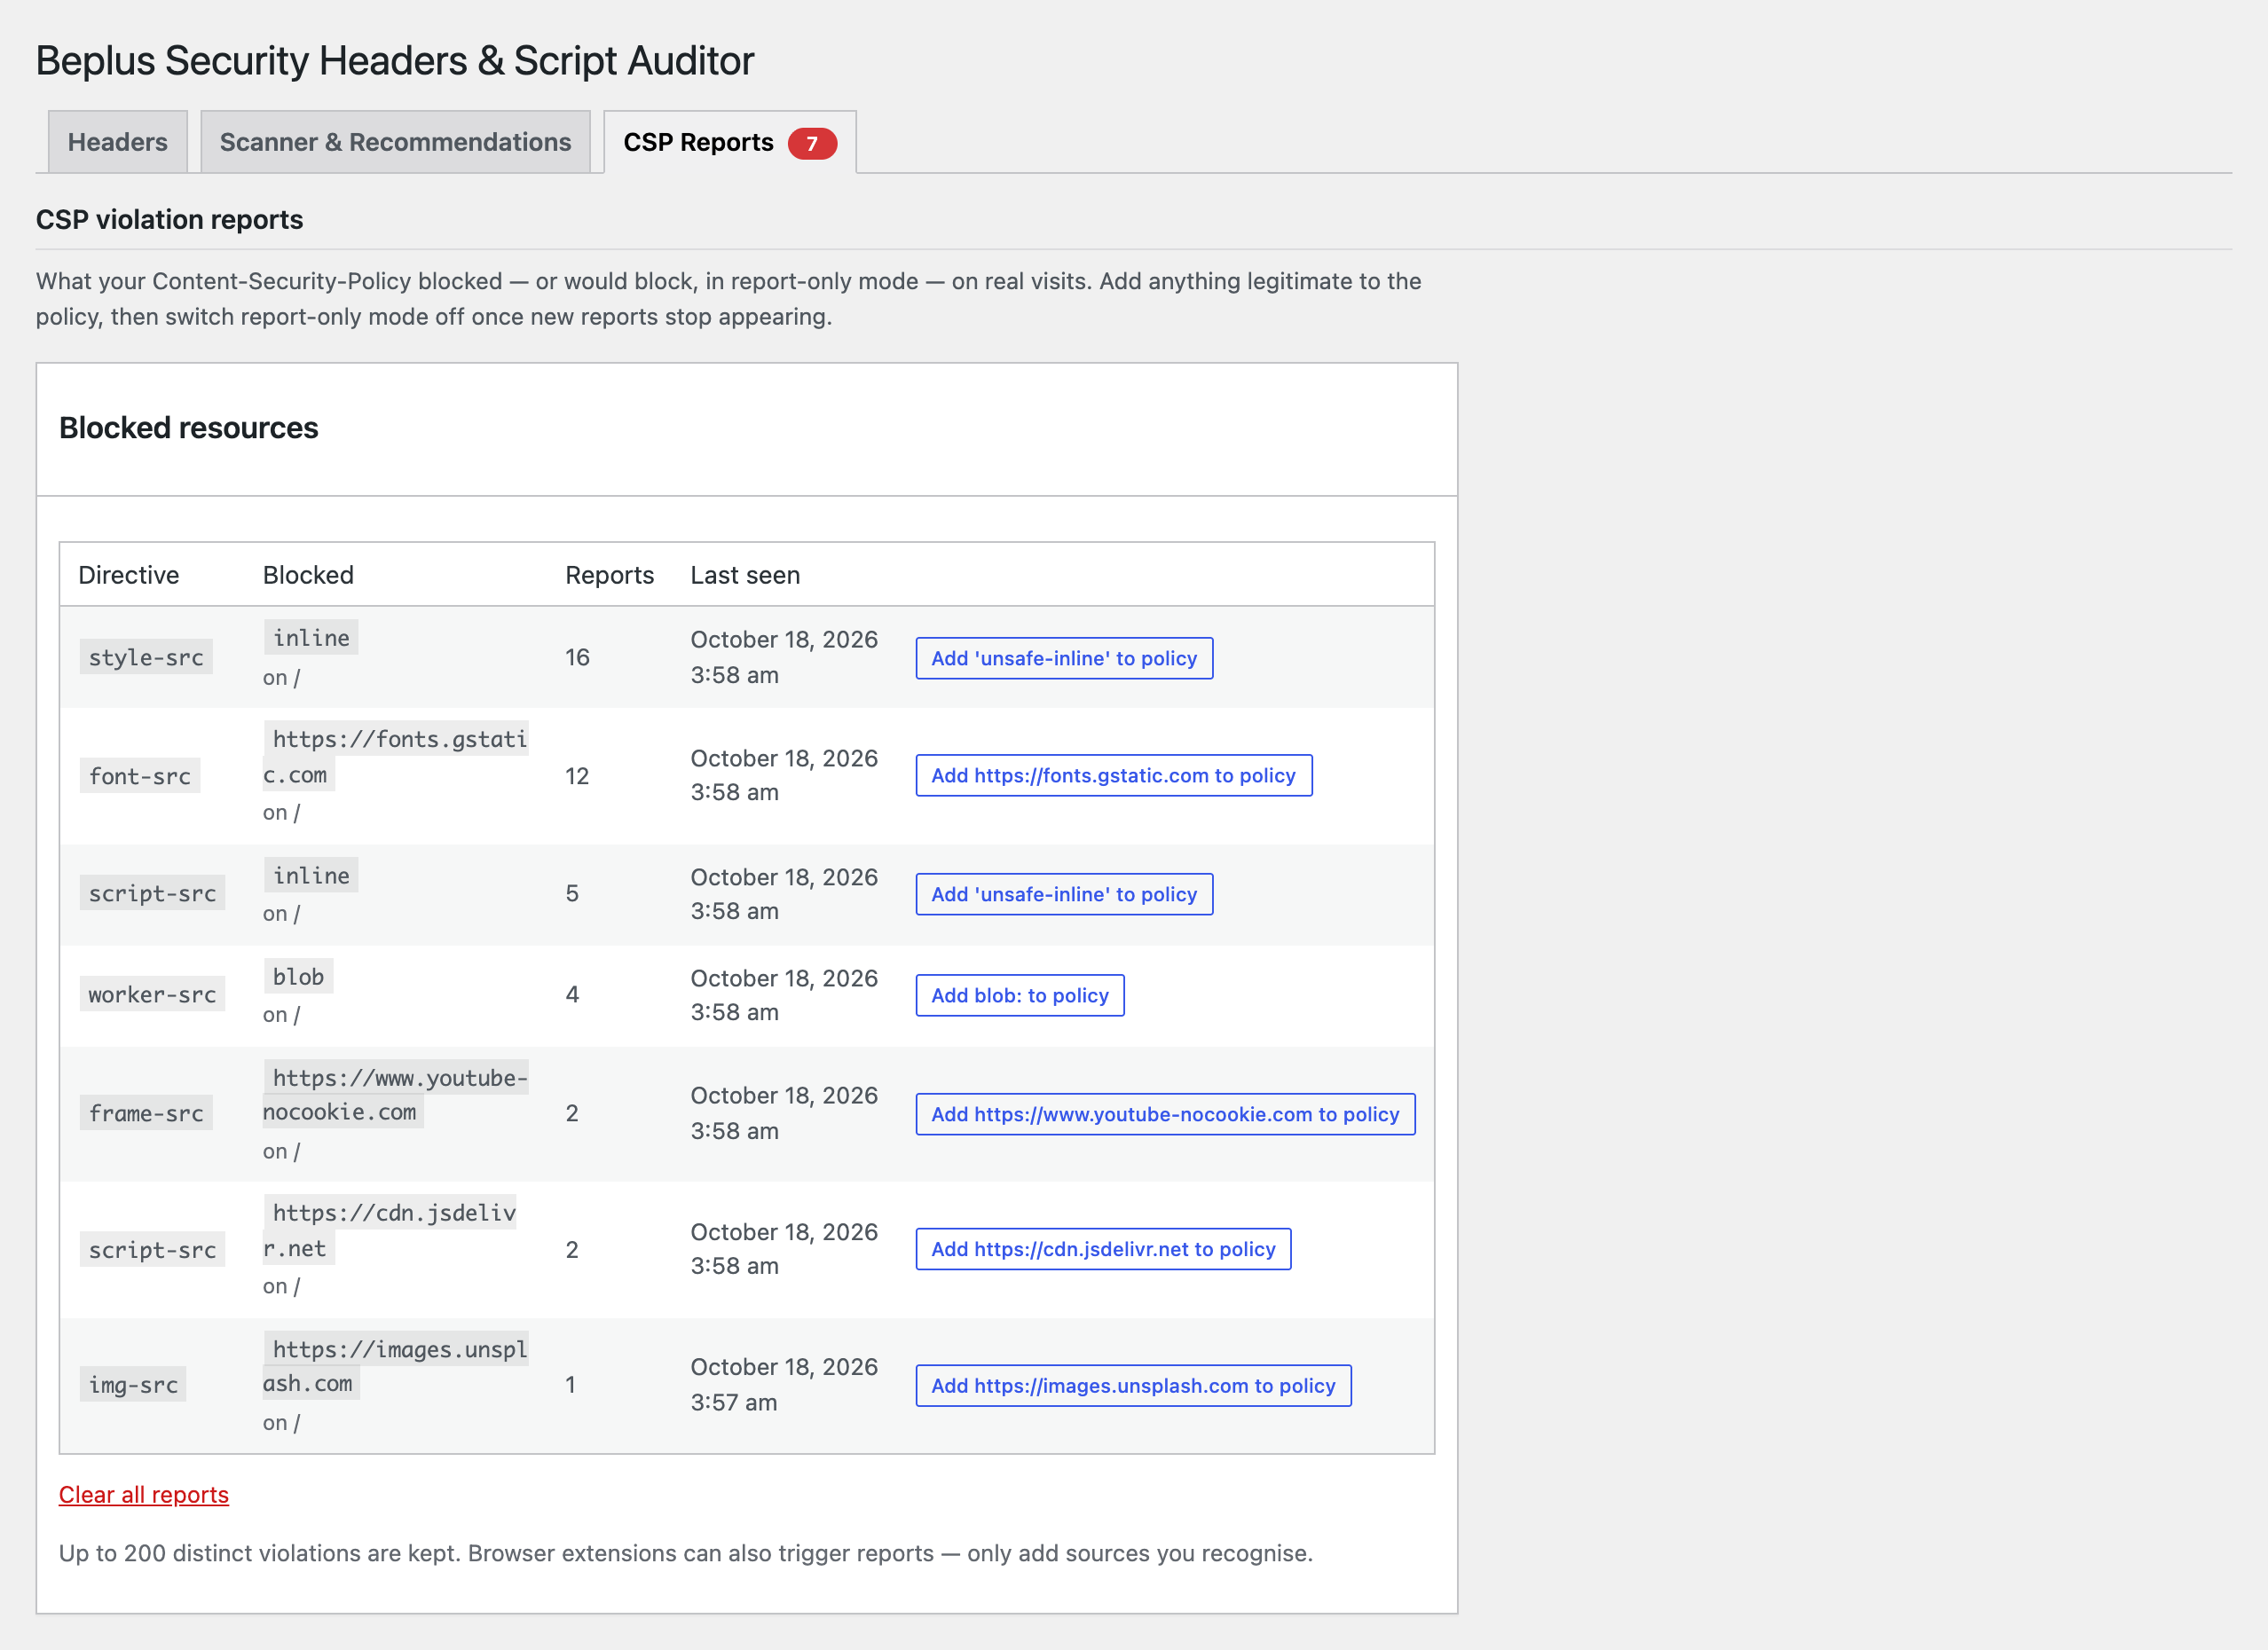Click the report count 12

point(577,776)
